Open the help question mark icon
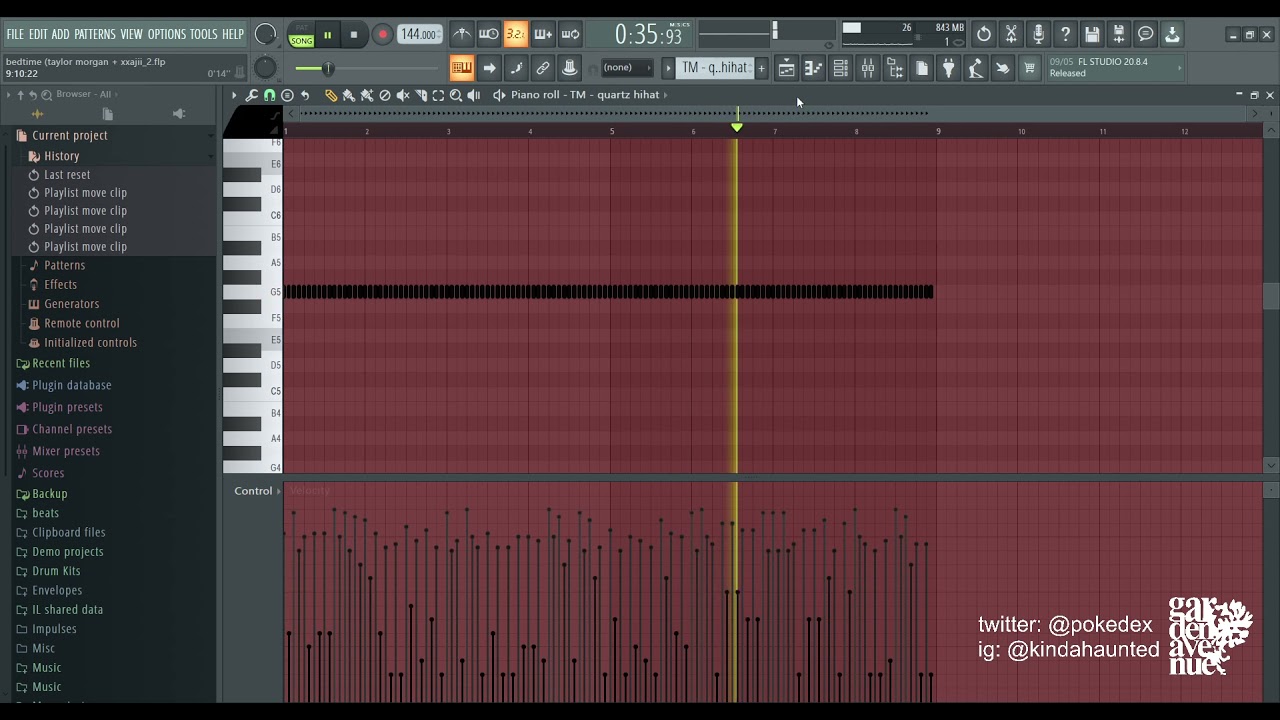Screen dimensions: 1280x720 (1065, 35)
